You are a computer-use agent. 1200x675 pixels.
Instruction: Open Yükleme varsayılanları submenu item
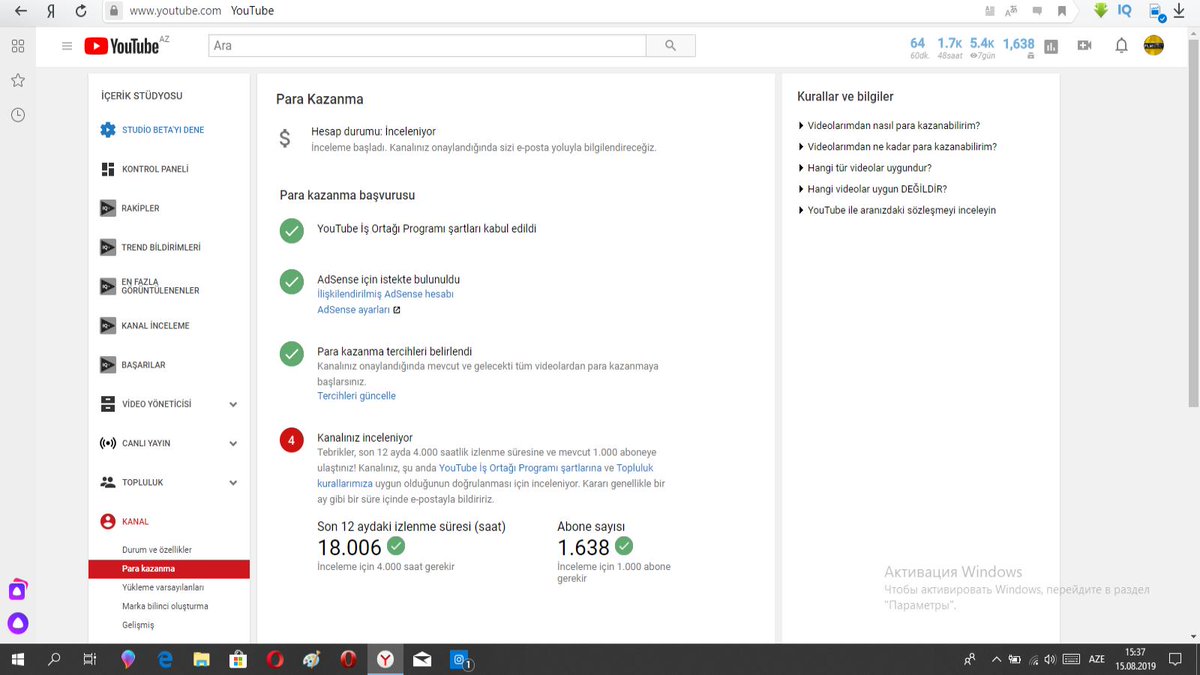click(x=163, y=587)
